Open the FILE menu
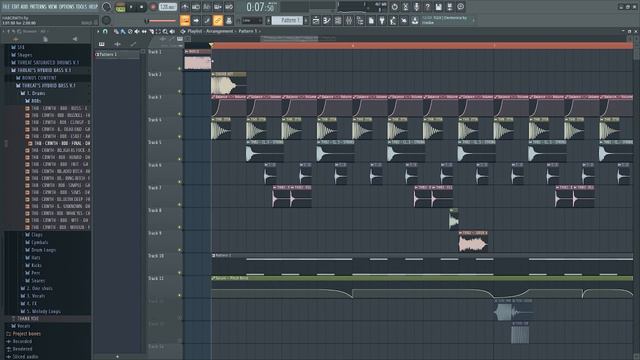Image resolution: width=640 pixels, height=360 pixels. (6, 7)
